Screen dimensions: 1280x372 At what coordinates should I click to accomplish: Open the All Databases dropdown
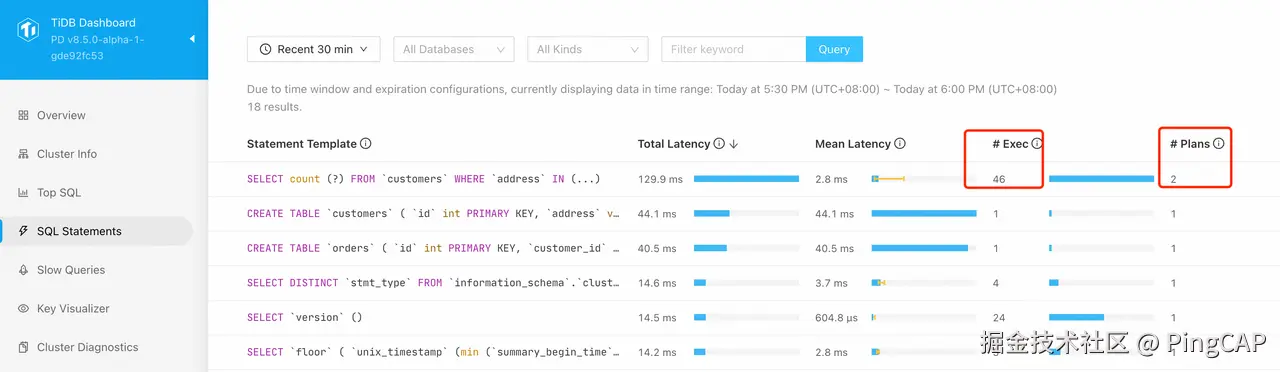pyautogui.click(x=454, y=49)
